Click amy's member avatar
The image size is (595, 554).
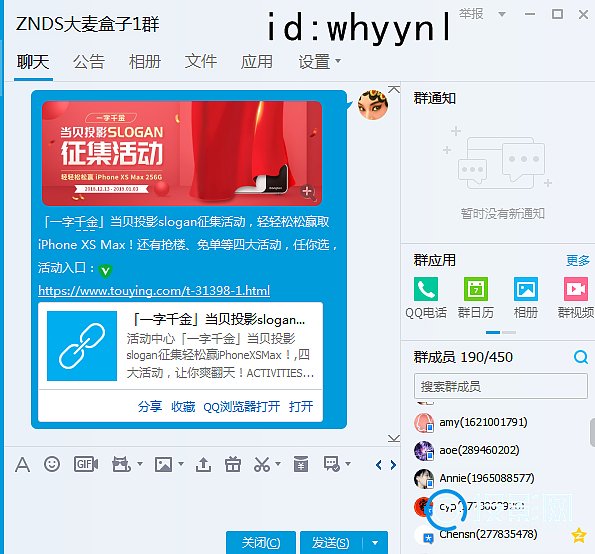click(x=424, y=423)
